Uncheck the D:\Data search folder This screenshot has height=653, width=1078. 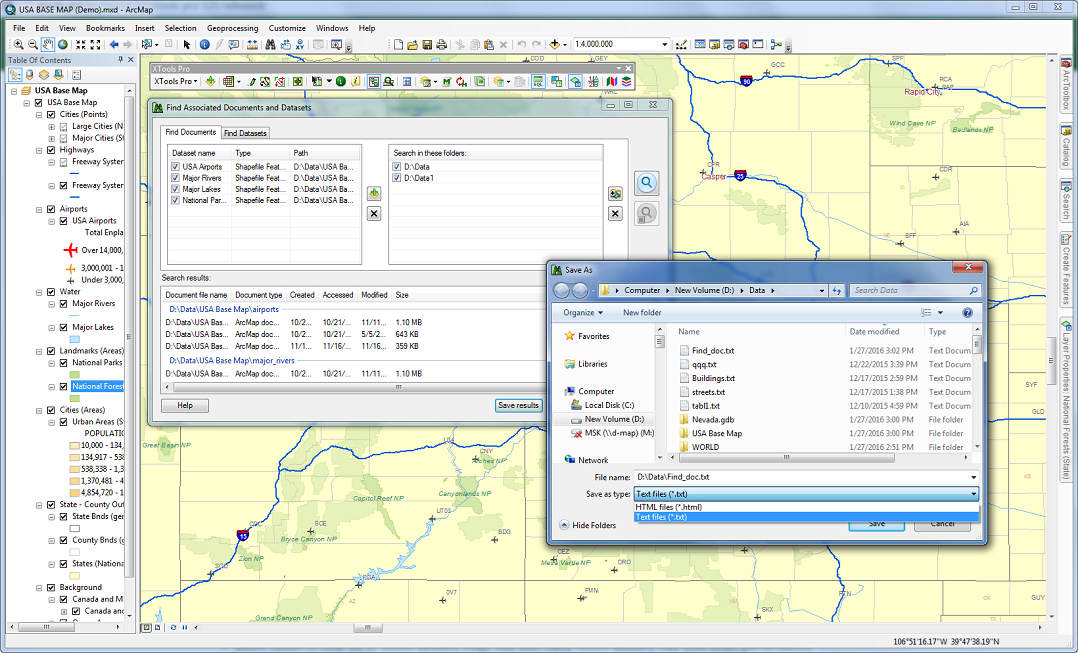click(x=397, y=167)
